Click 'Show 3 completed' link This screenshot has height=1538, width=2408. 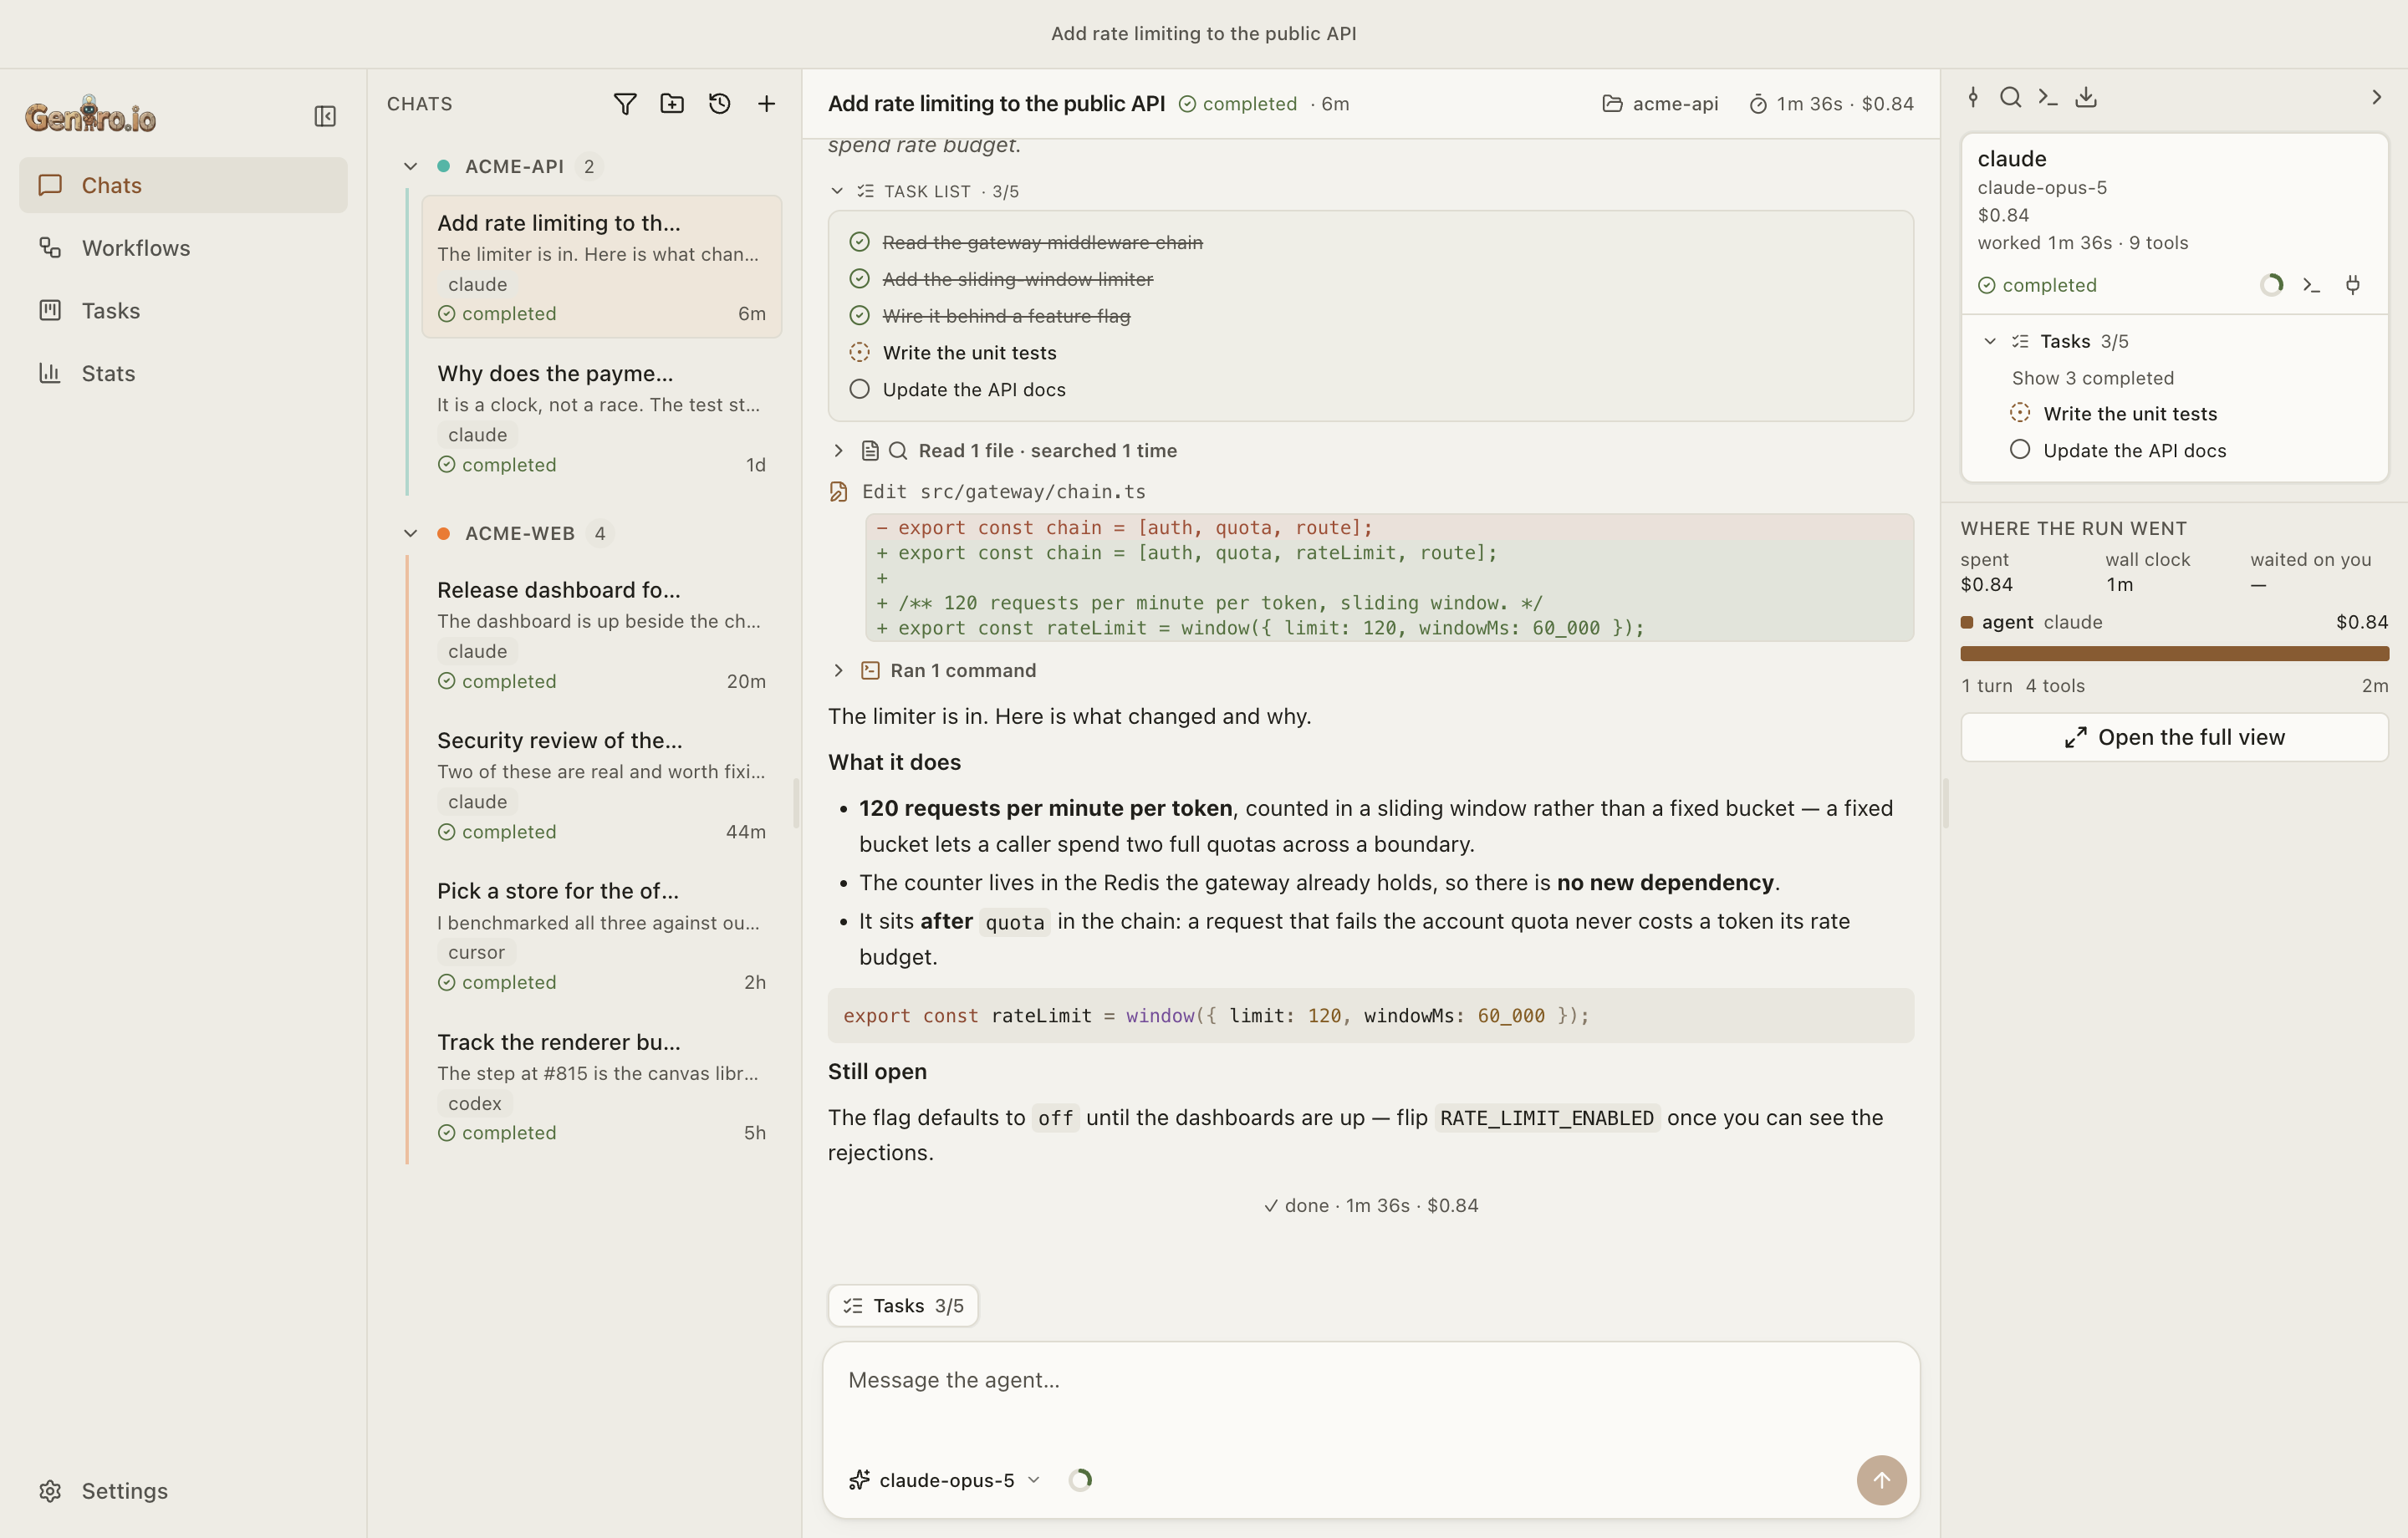coord(2093,378)
